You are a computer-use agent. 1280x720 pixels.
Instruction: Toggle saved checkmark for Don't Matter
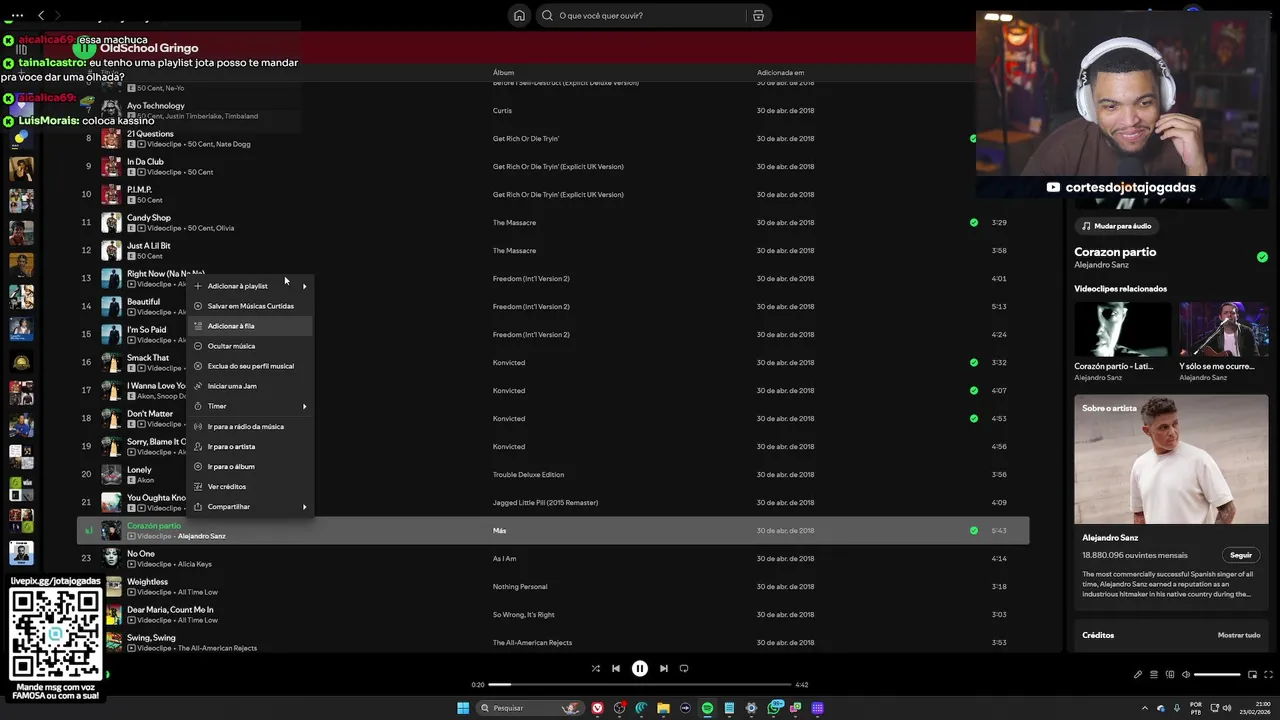(x=974, y=418)
